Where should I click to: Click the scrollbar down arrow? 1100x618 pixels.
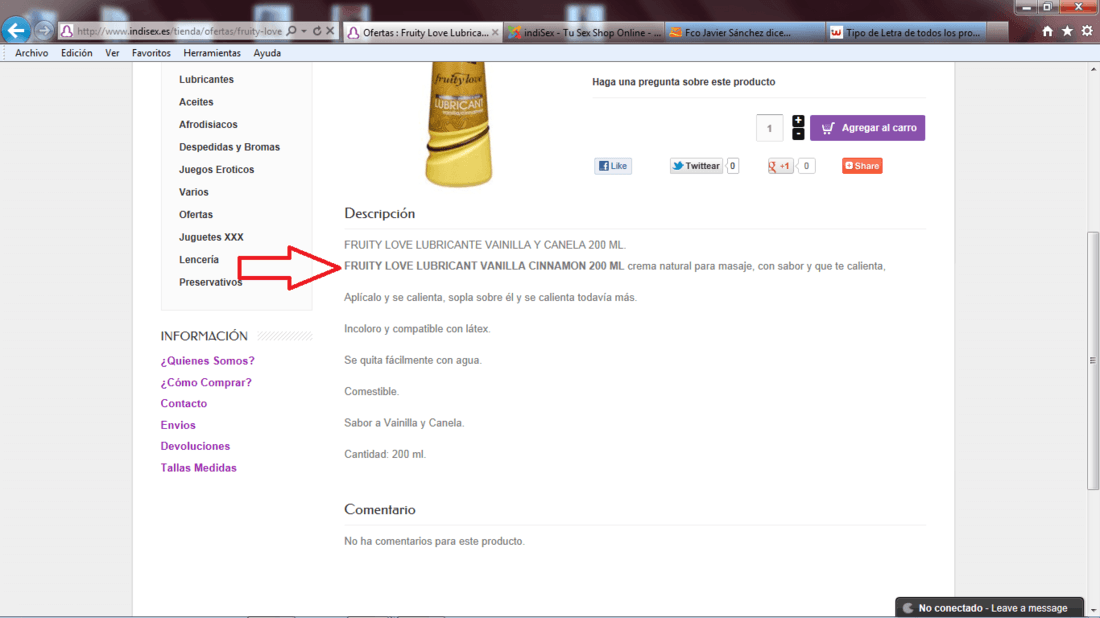click(1093, 611)
